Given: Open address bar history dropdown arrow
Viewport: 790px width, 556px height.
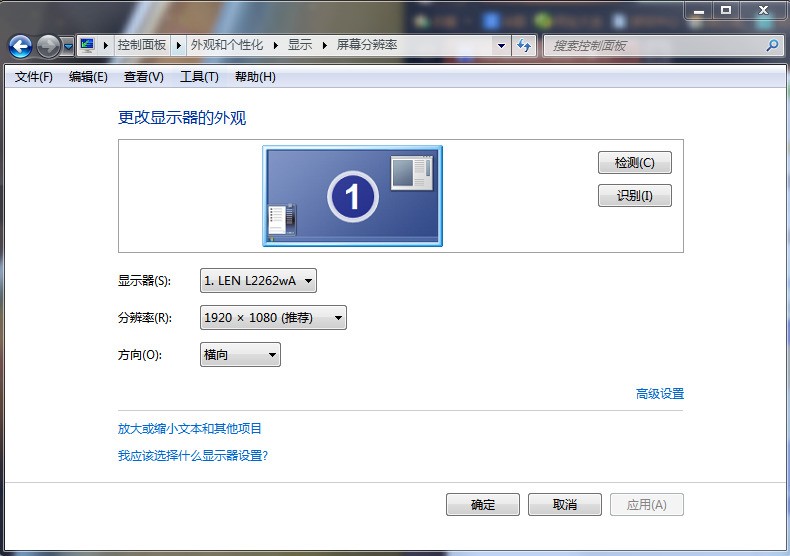Looking at the screenshot, I should click(x=501, y=45).
